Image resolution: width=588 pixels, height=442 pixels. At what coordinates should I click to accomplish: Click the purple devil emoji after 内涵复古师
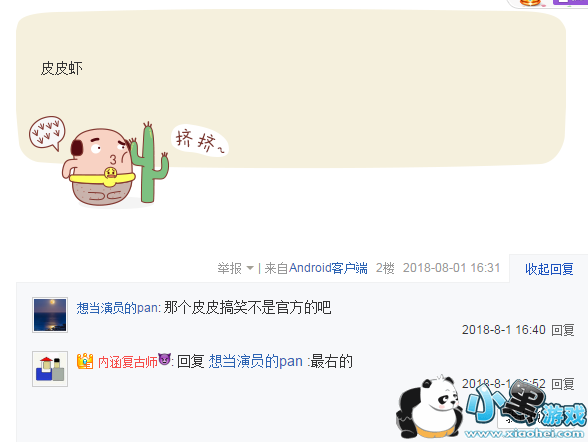tap(164, 359)
